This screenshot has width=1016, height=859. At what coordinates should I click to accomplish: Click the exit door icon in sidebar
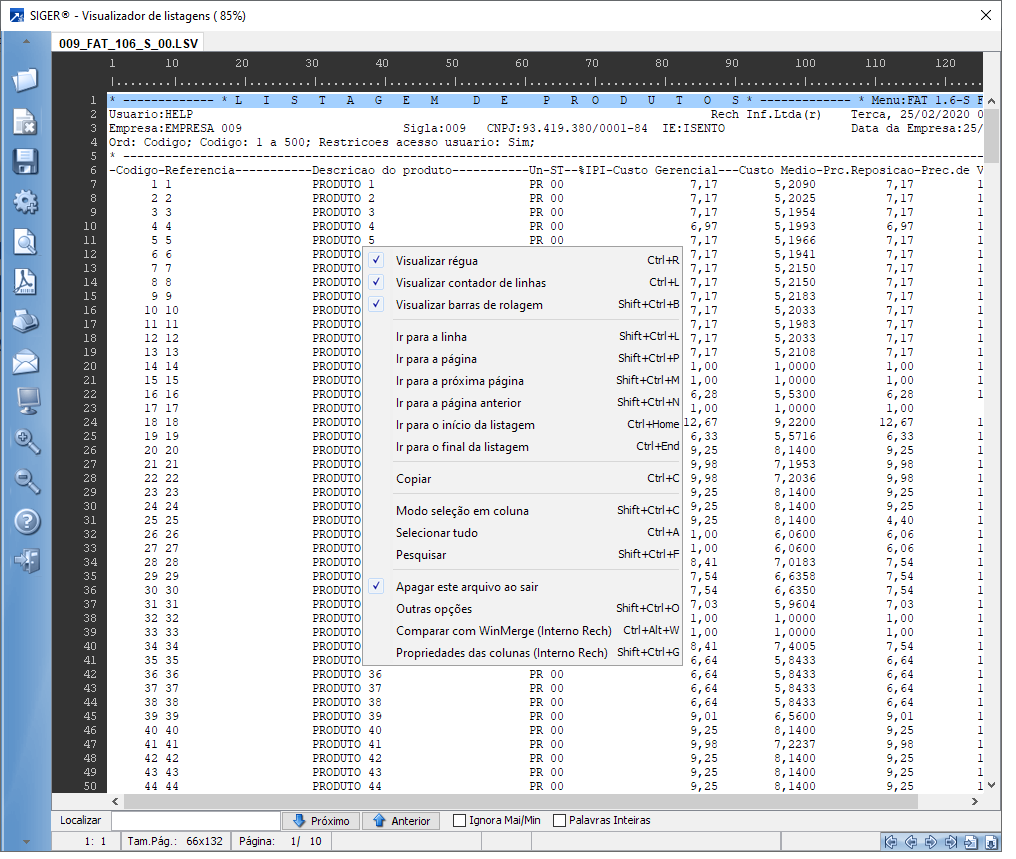click(x=25, y=561)
